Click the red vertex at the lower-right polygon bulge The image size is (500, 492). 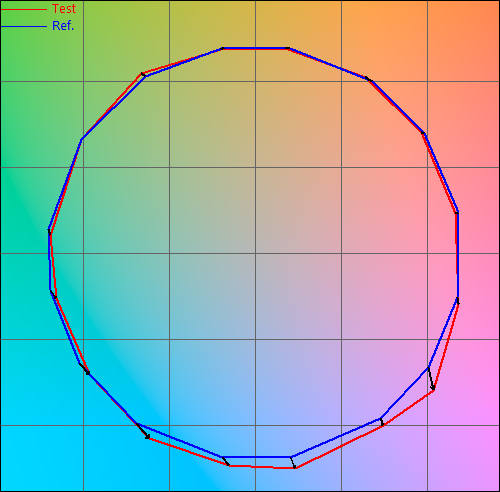pos(433,391)
